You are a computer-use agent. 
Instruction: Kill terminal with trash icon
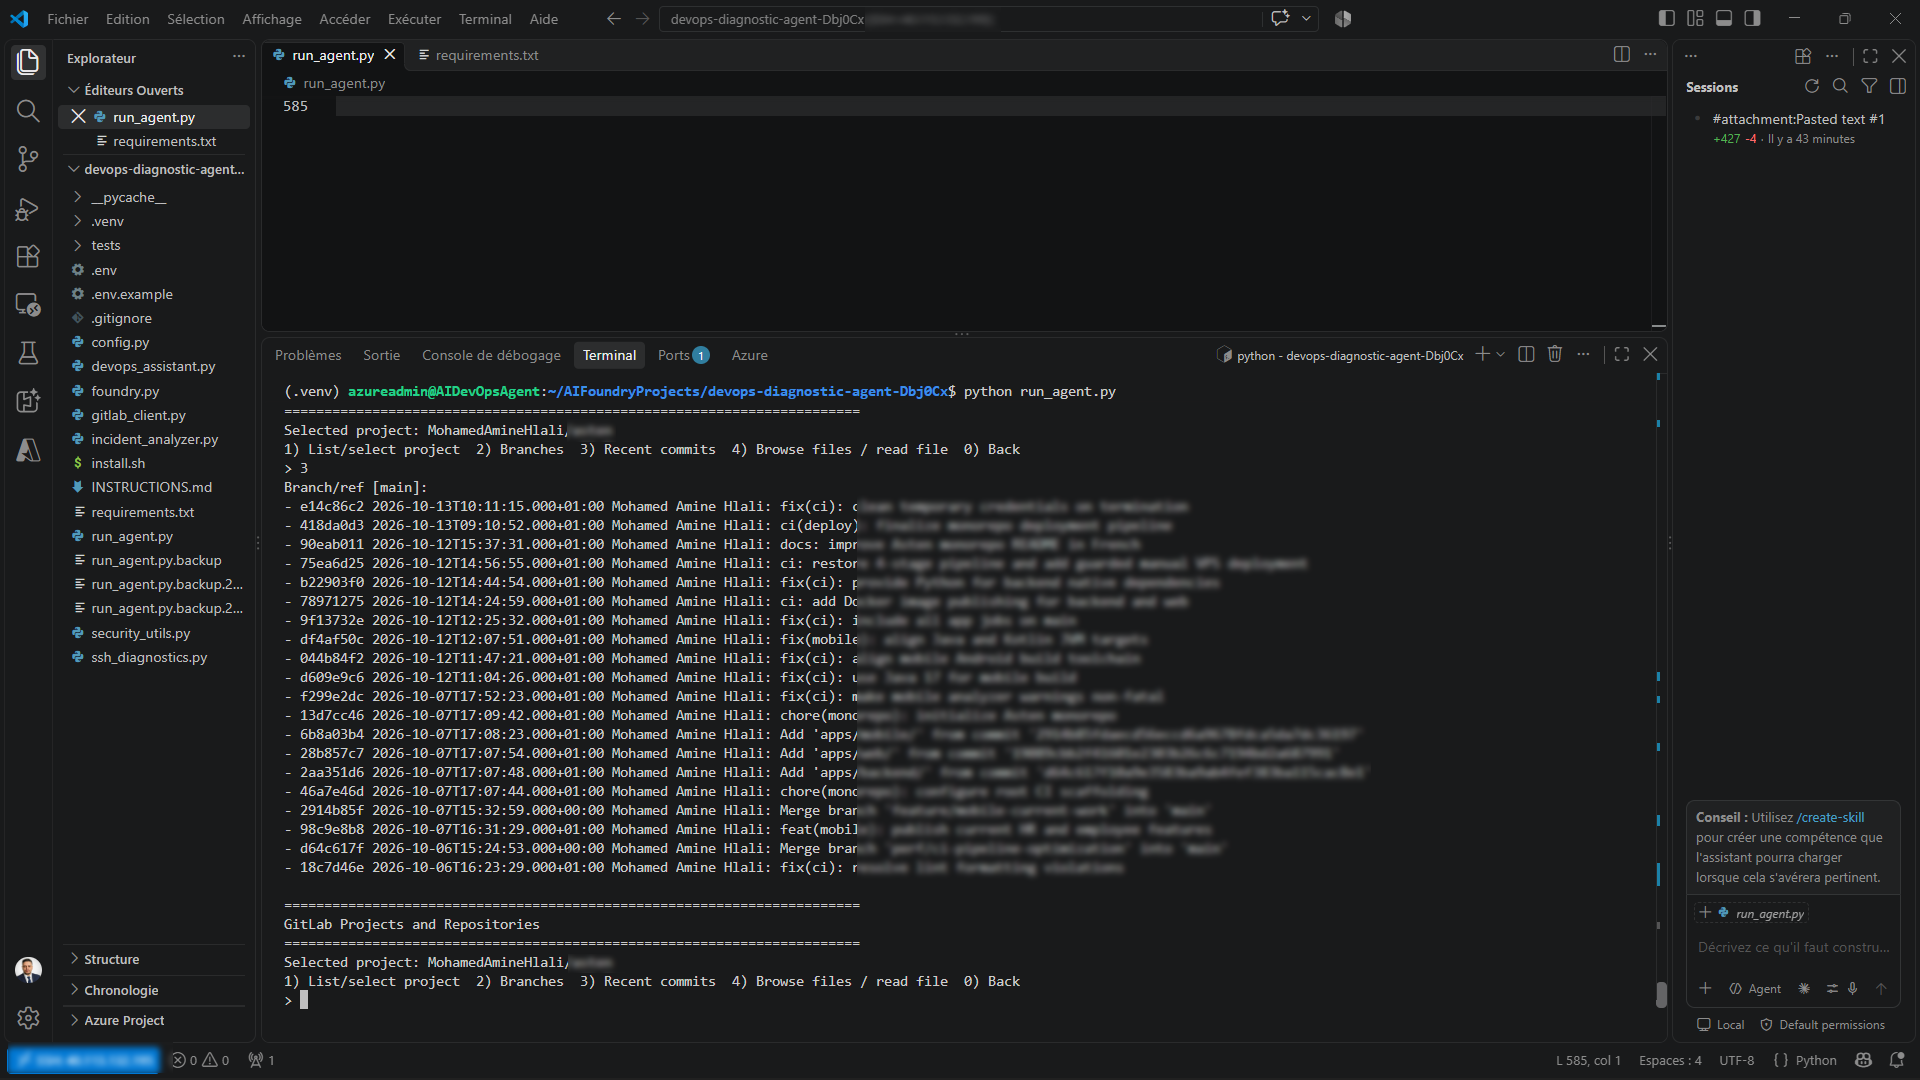pyautogui.click(x=1555, y=354)
